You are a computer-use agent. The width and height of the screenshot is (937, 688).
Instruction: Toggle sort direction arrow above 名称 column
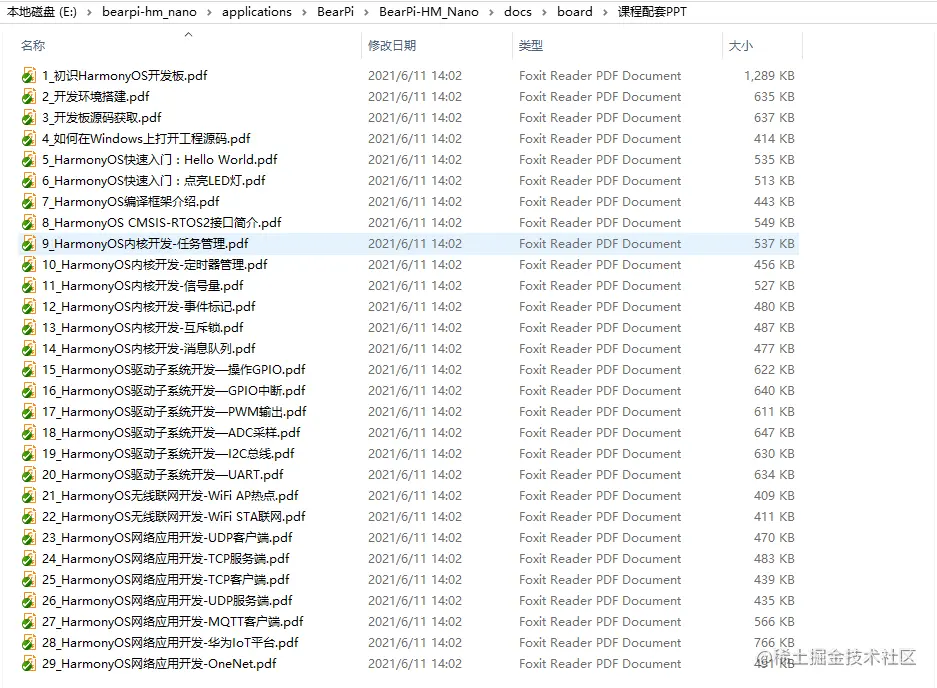point(188,35)
